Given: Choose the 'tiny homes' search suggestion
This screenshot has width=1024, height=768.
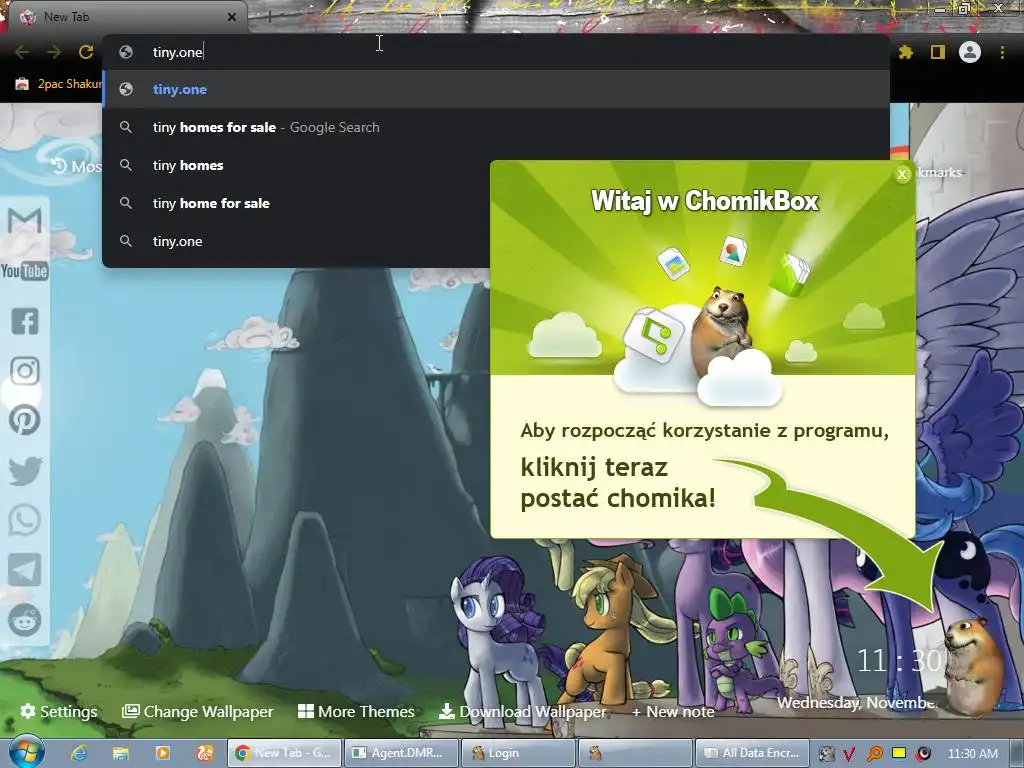Looking at the screenshot, I should (x=296, y=165).
